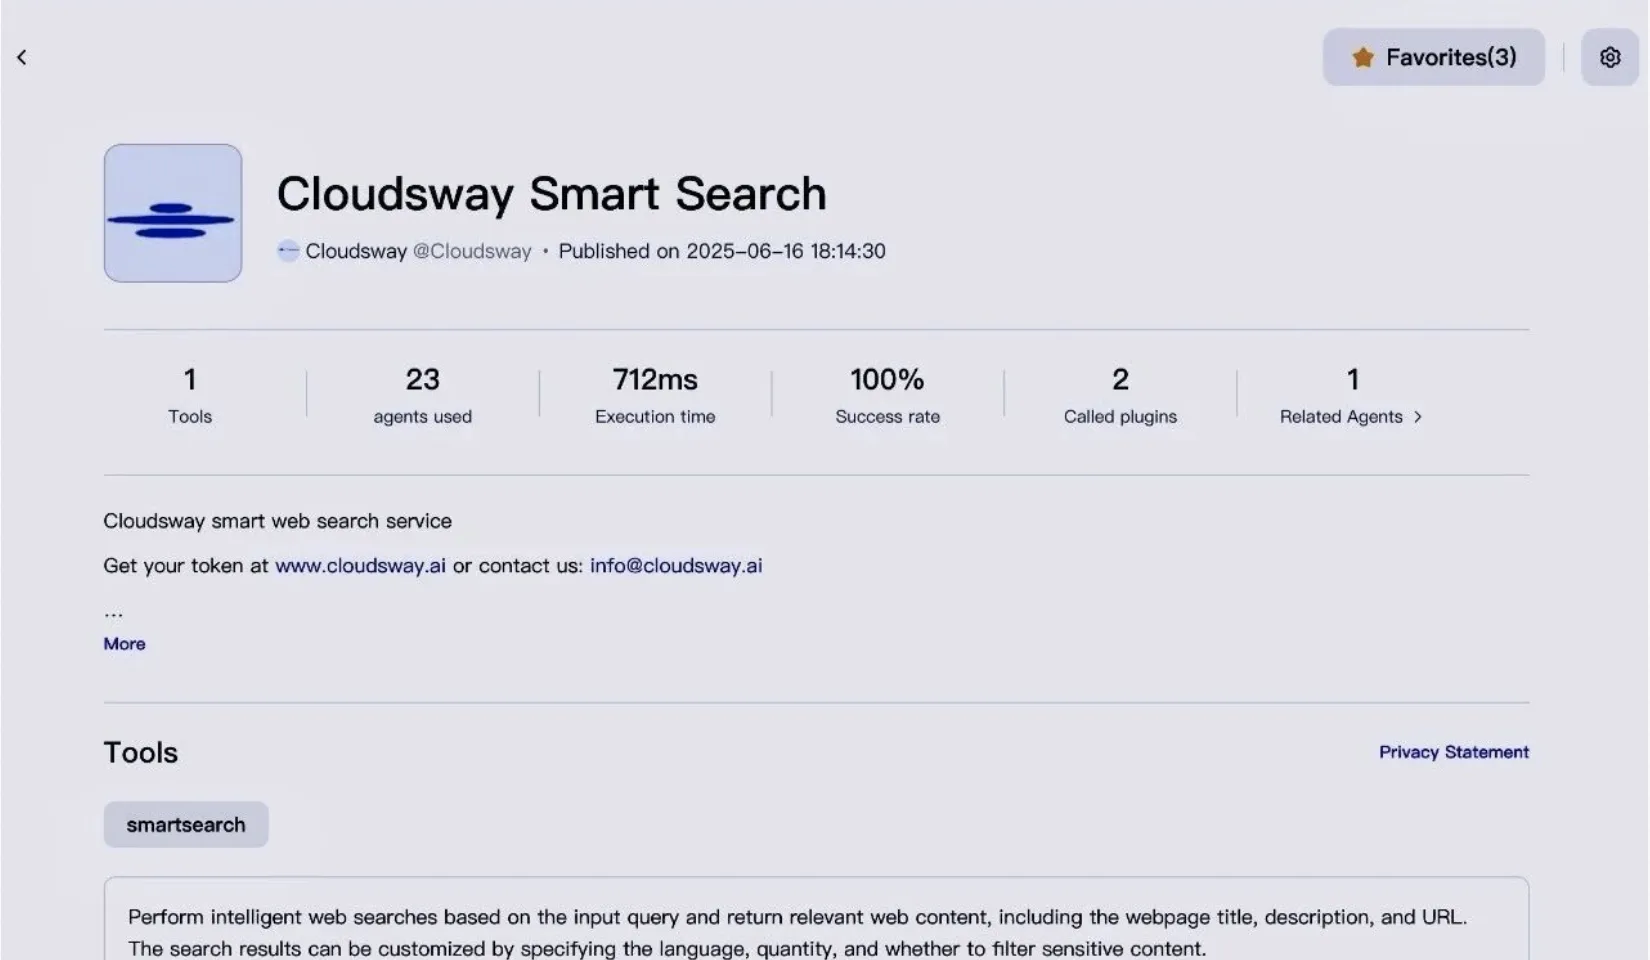This screenshot has width=1650, height=960.
Task: Click the 2 Called plugins stat
Action: 1120,396
